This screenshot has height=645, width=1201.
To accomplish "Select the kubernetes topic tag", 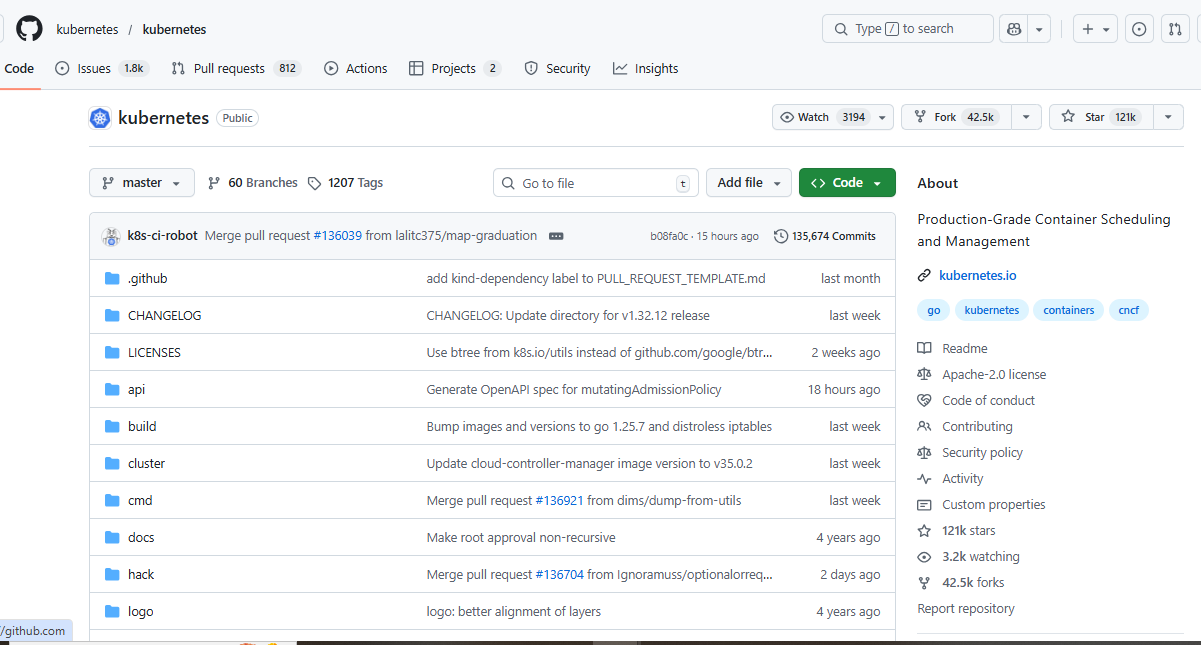I will coord(991,310).
